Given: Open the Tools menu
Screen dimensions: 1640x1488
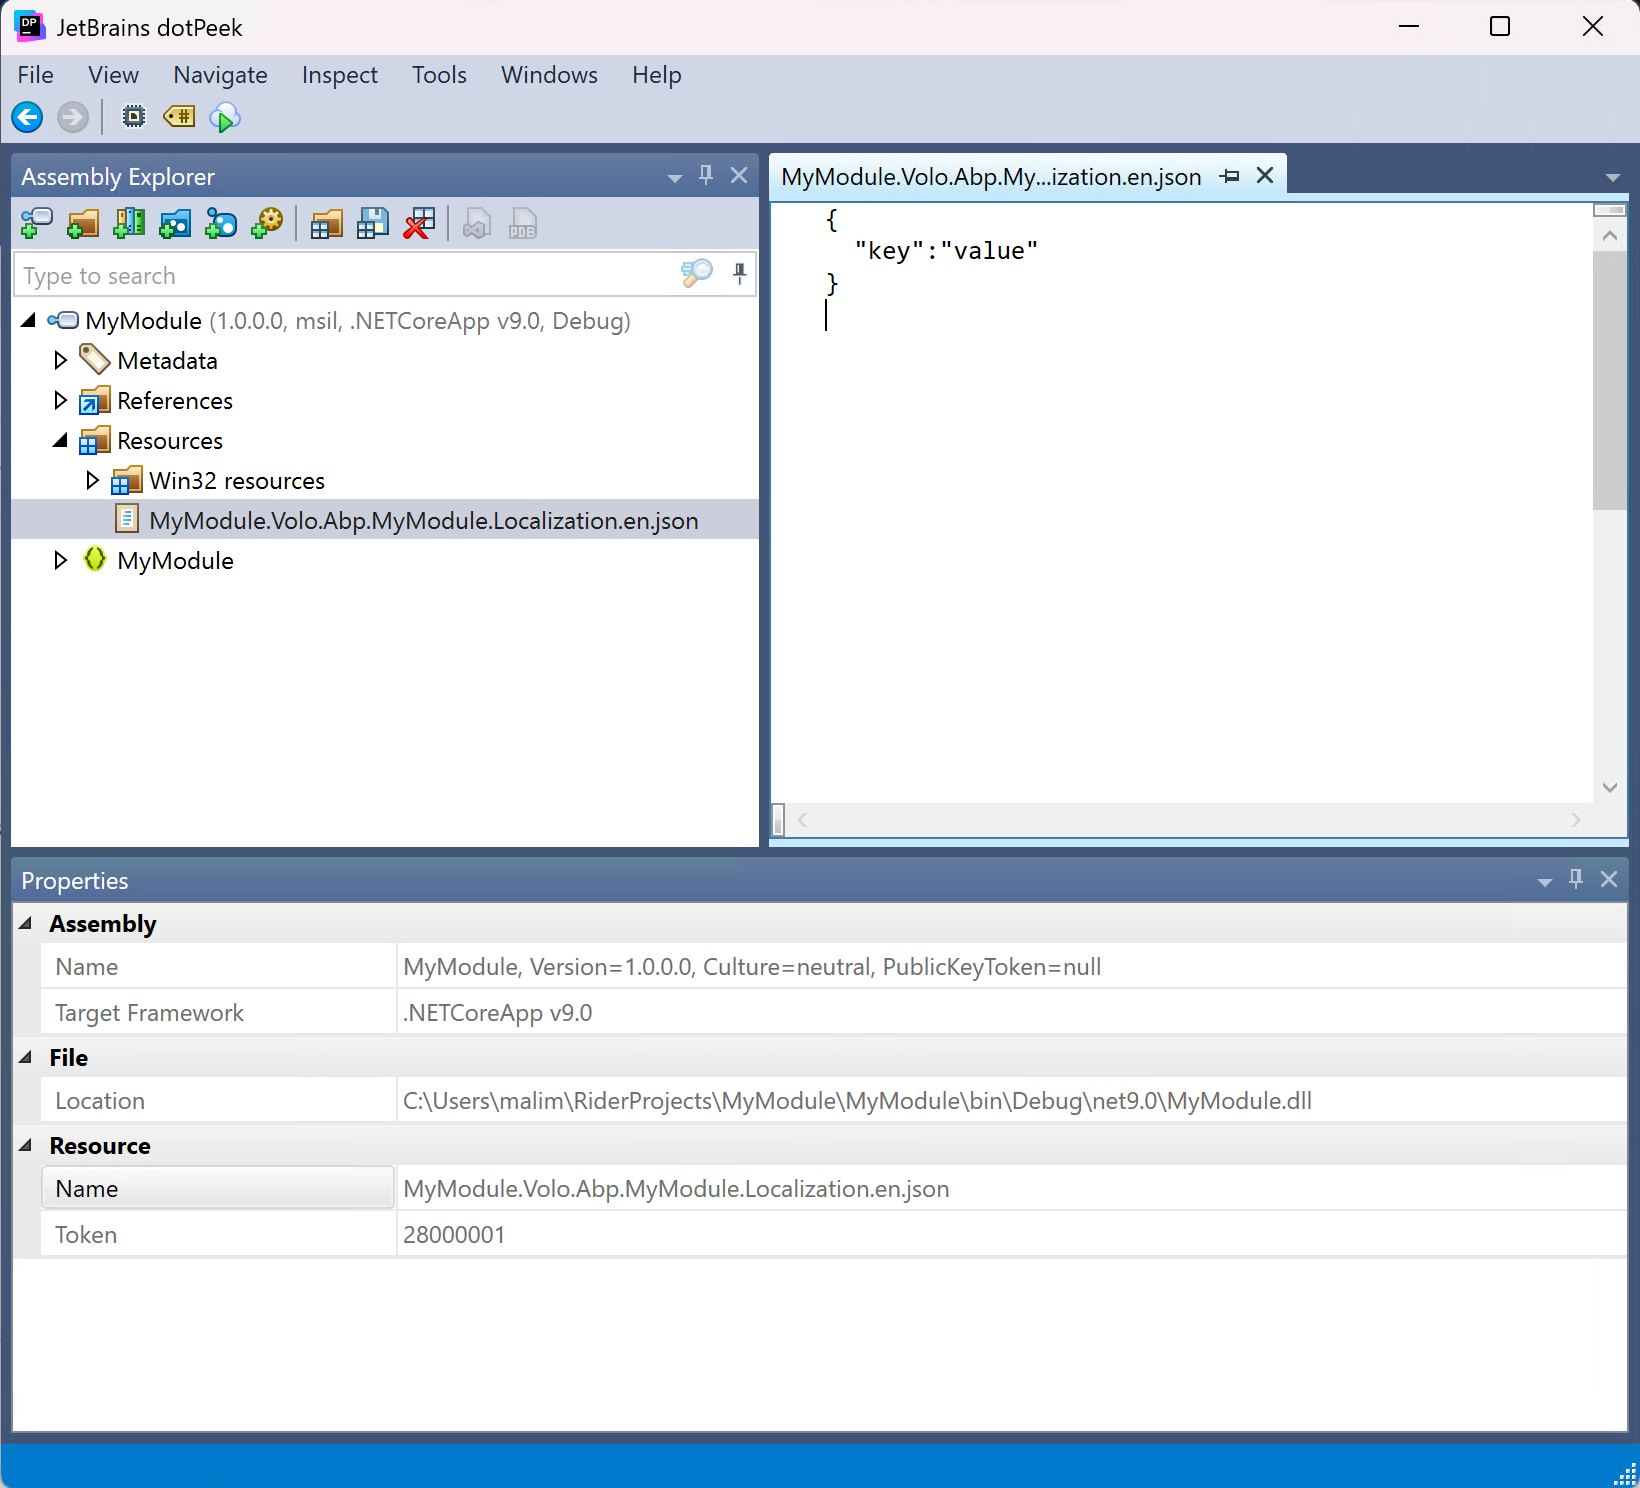Looking at the screenshot, I should (x=439, y=75).
